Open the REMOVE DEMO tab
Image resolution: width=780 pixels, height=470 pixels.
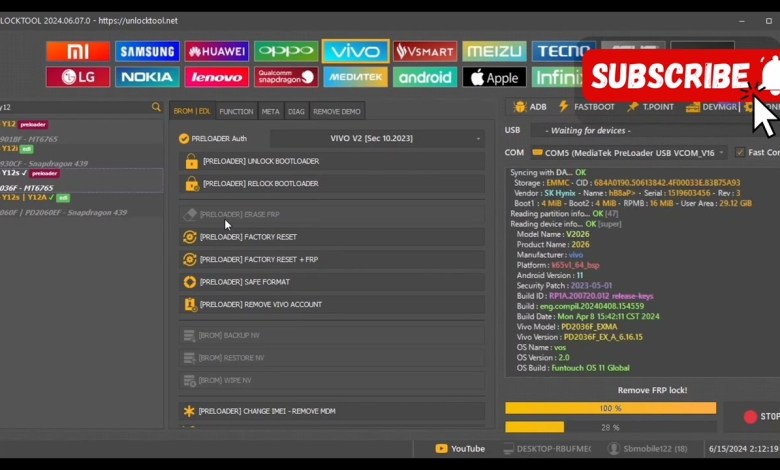point(337,111)
